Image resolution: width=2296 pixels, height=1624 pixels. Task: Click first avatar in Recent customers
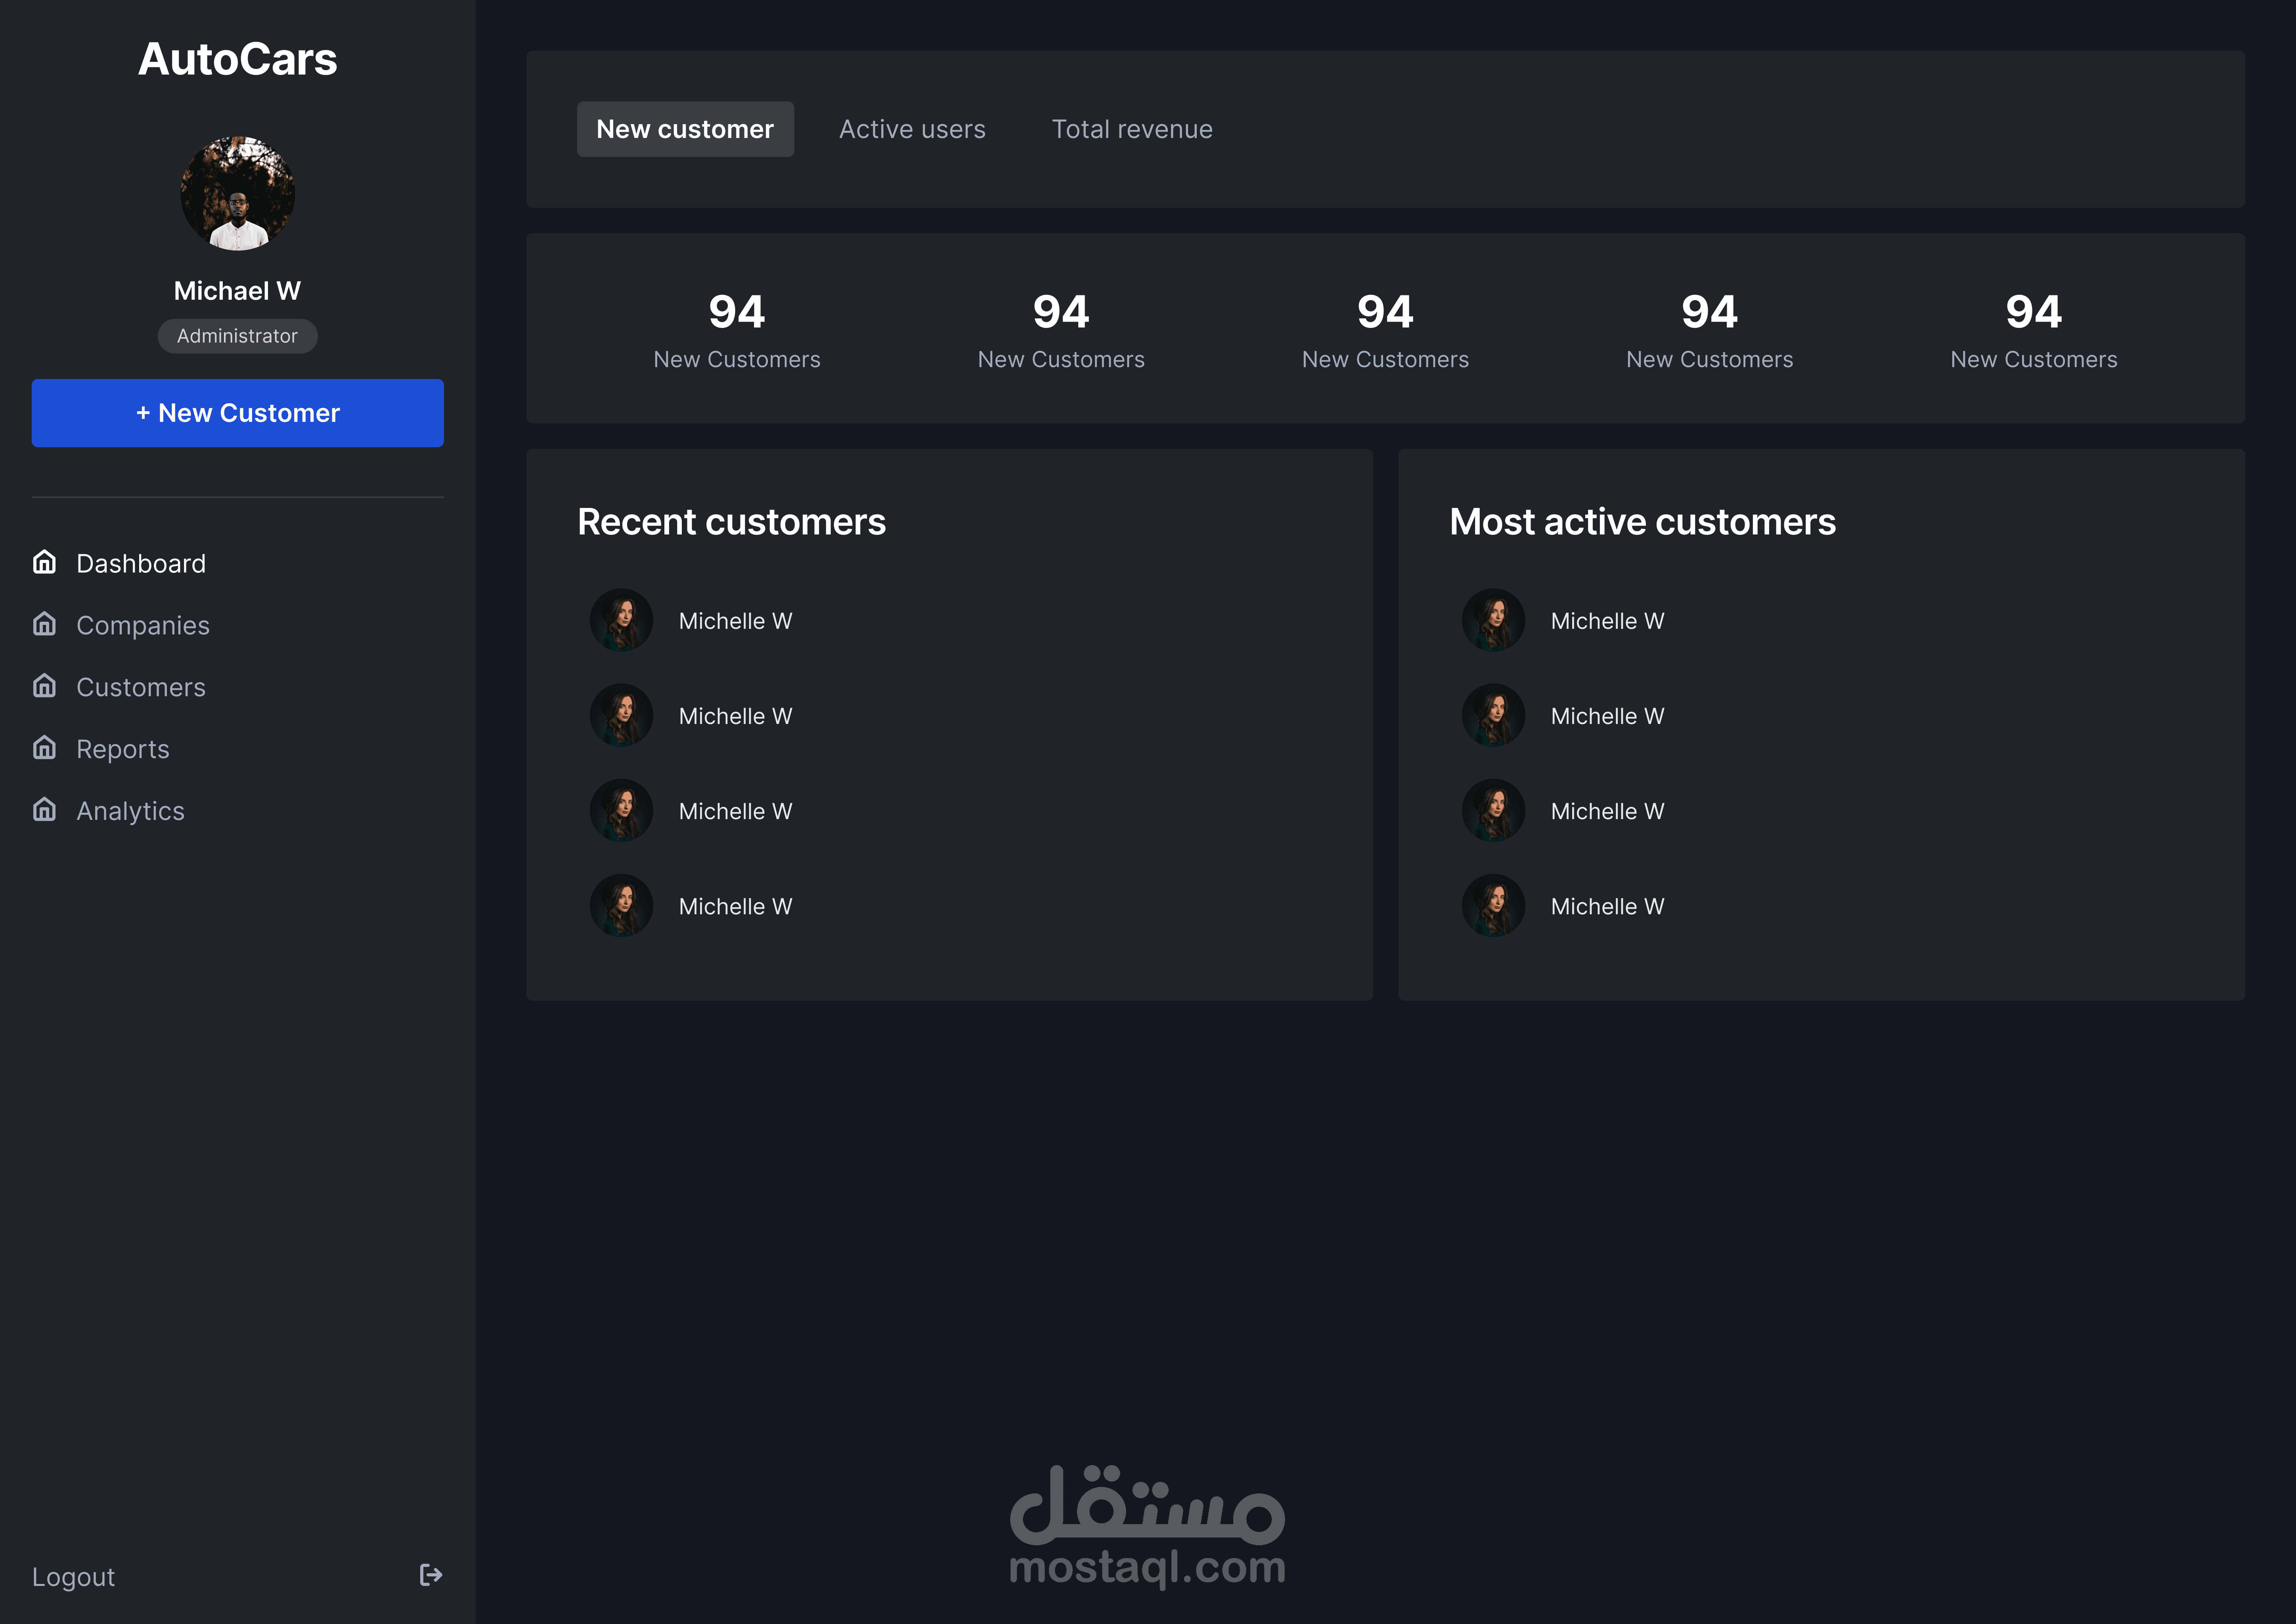[x=621, y=620]
